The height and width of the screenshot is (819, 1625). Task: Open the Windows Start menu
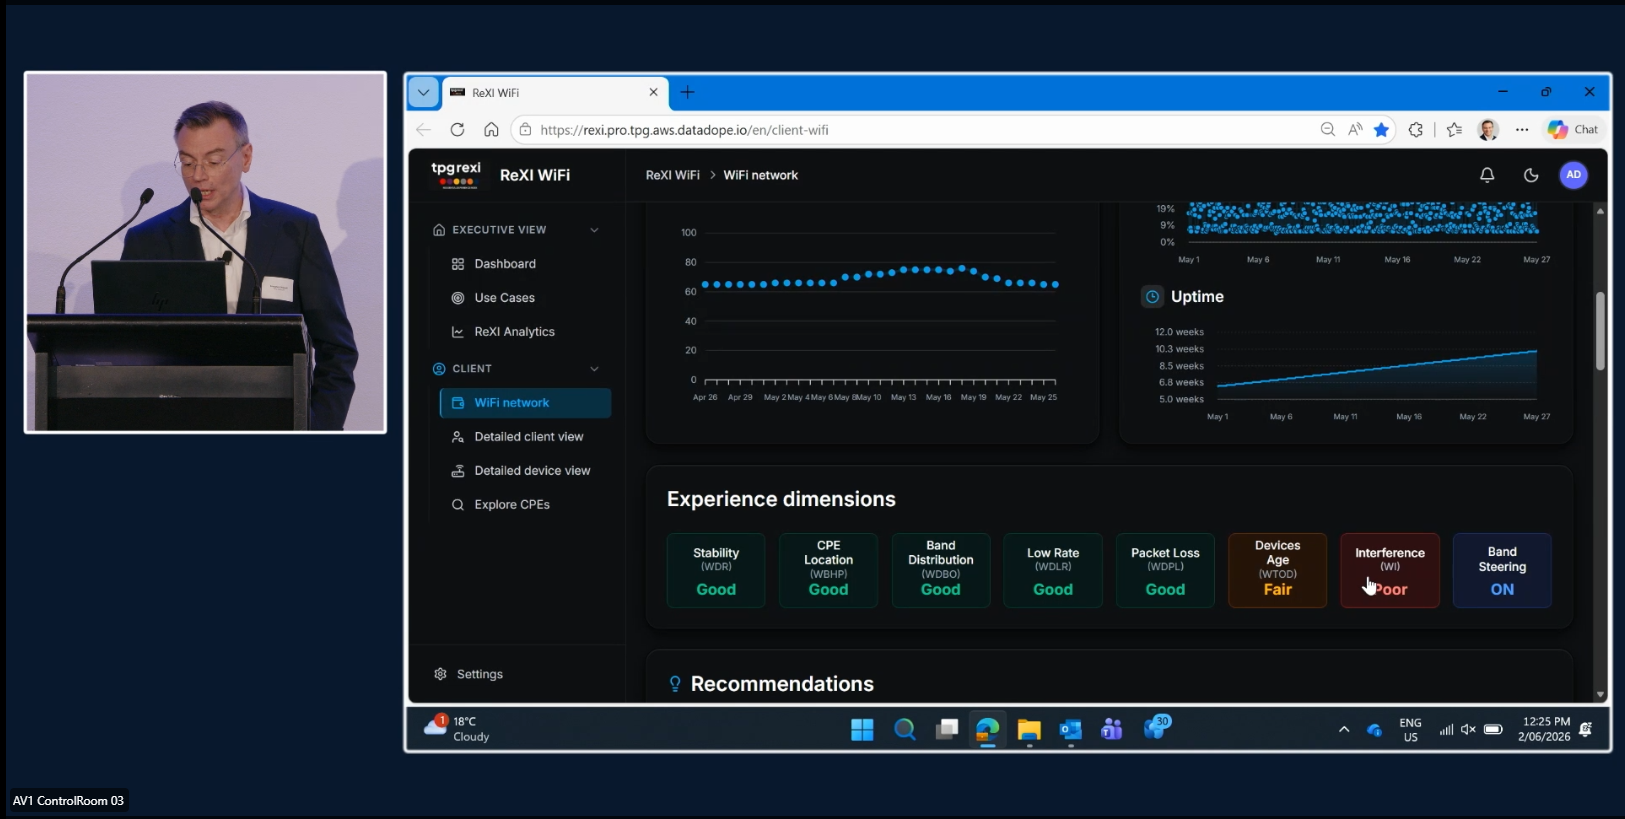pyautogui.click(x=862, y=730)
